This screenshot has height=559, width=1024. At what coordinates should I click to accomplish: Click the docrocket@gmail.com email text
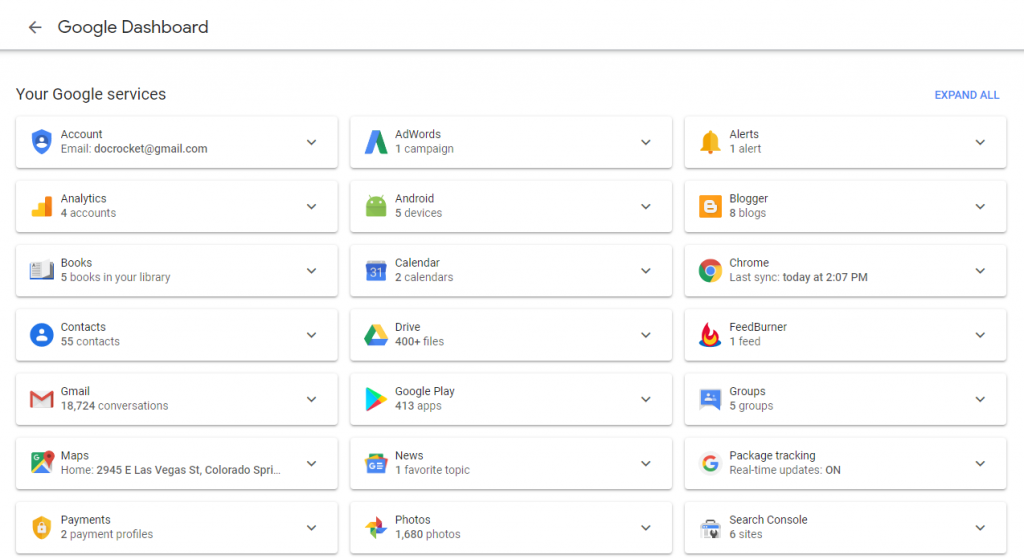[x=150, y=149]
